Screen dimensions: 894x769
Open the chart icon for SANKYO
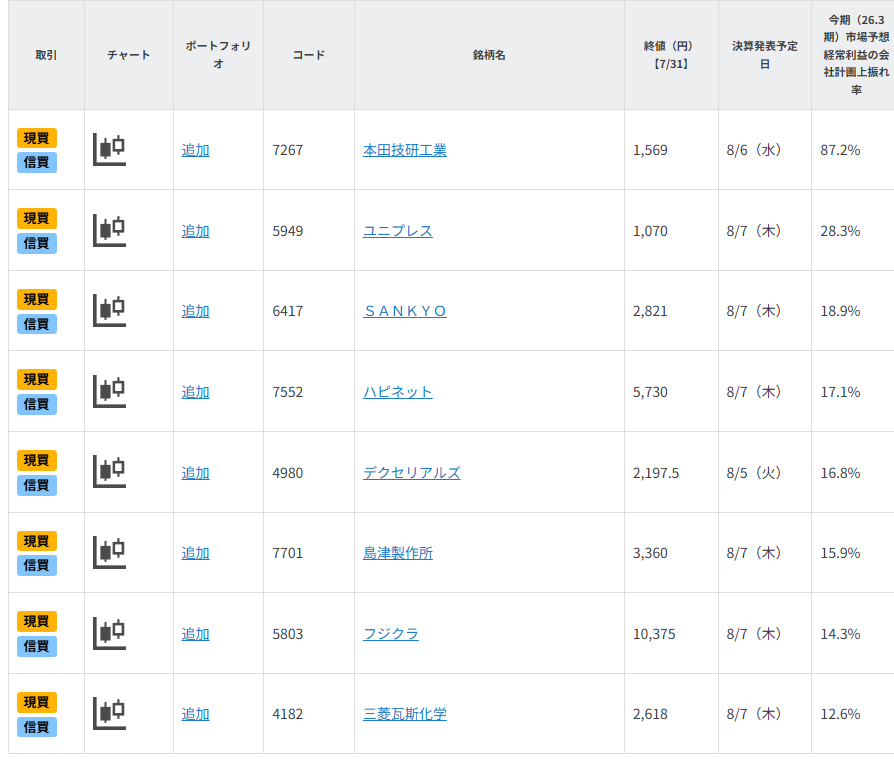pyautogui.click(x=109, y=311)
